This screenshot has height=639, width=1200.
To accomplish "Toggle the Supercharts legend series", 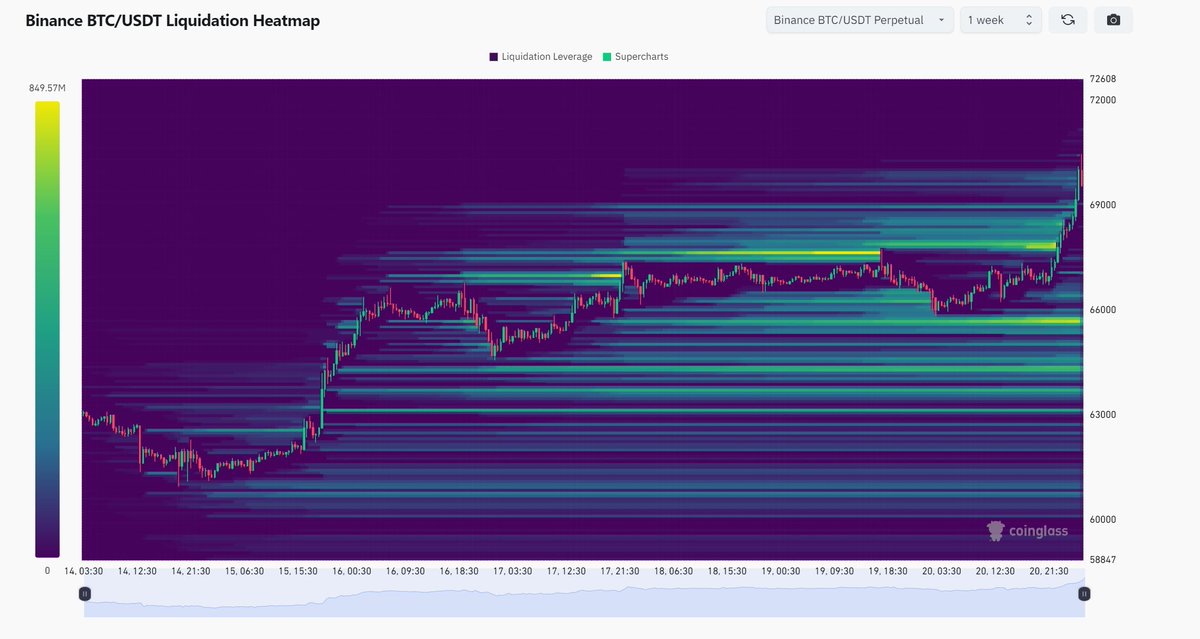I will (x=635, y=57).
